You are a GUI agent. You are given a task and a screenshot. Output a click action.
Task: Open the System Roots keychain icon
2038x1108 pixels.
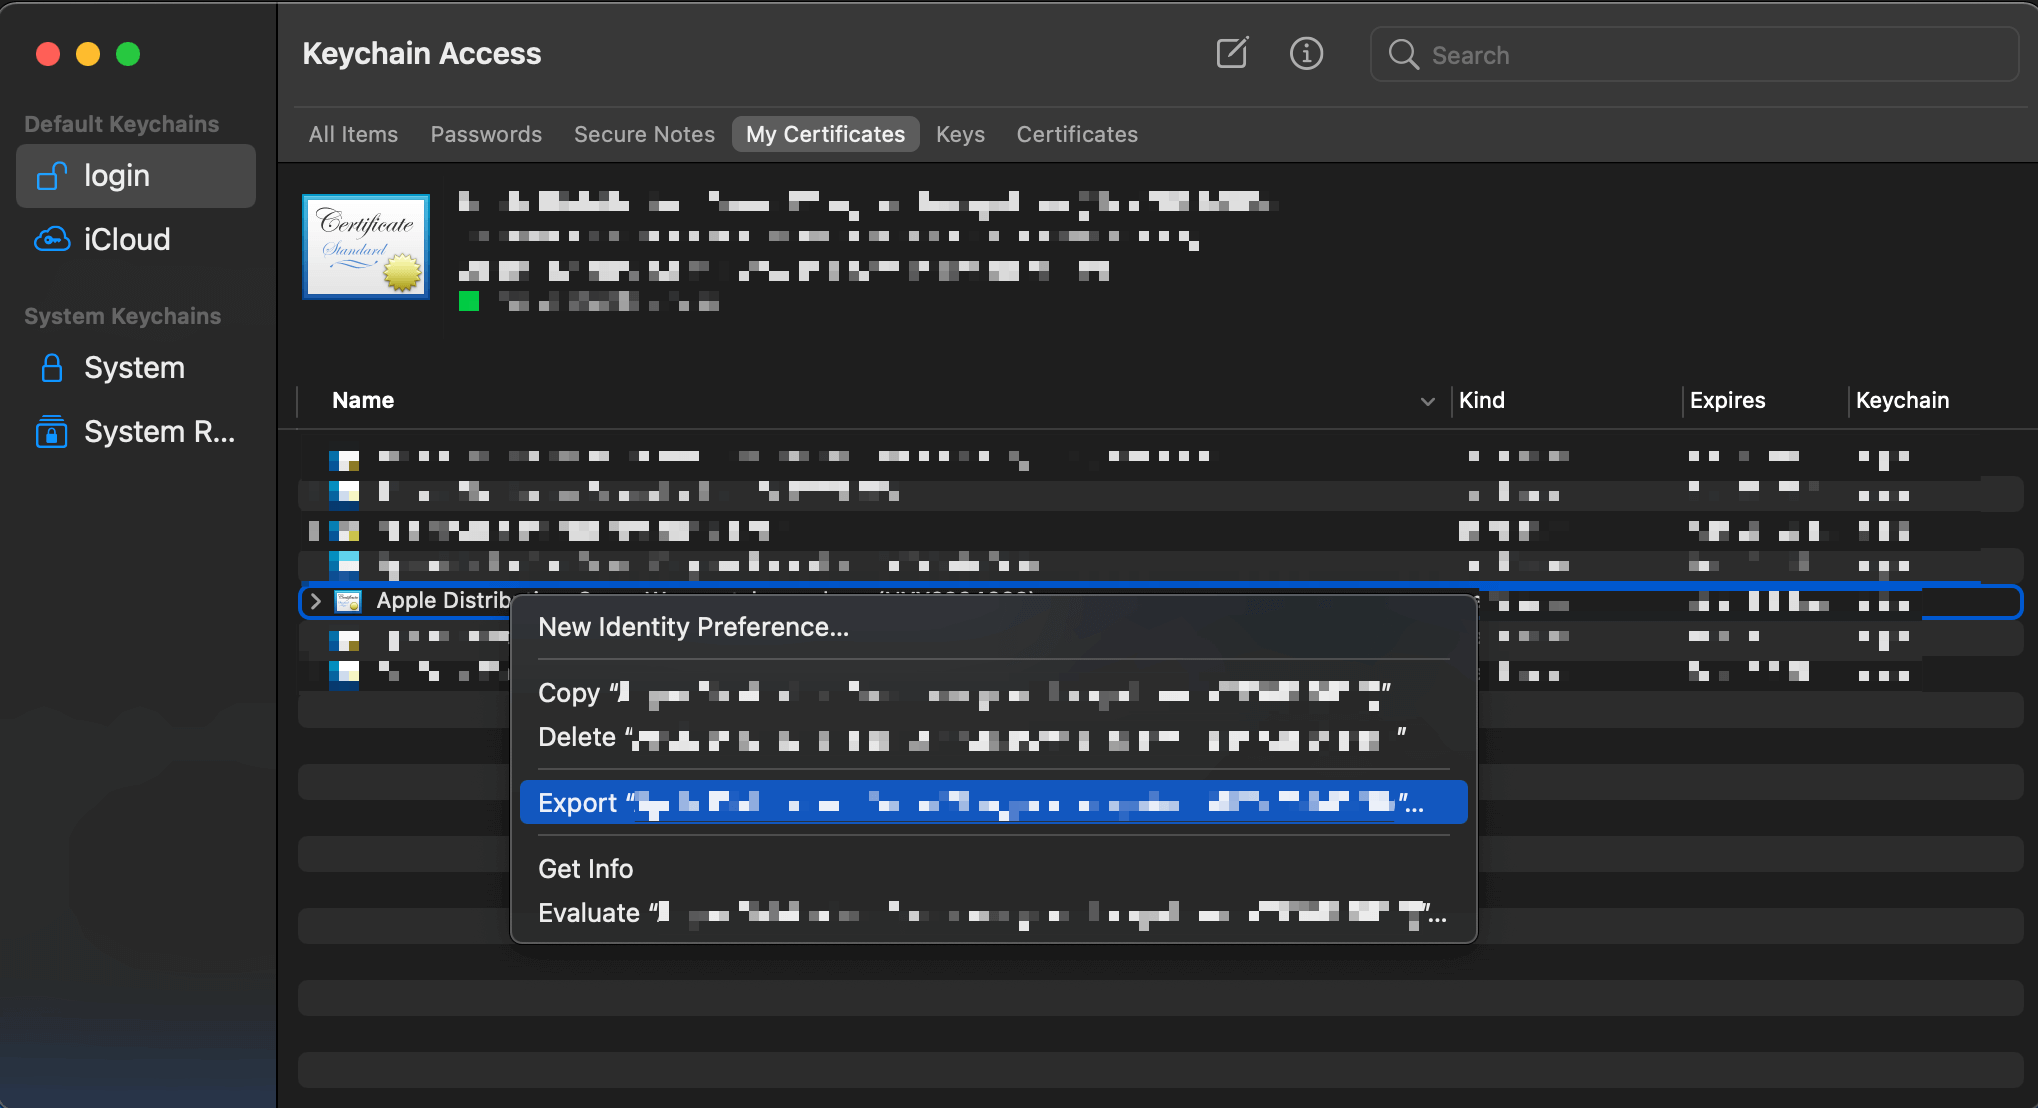click(x=52, y=432)
